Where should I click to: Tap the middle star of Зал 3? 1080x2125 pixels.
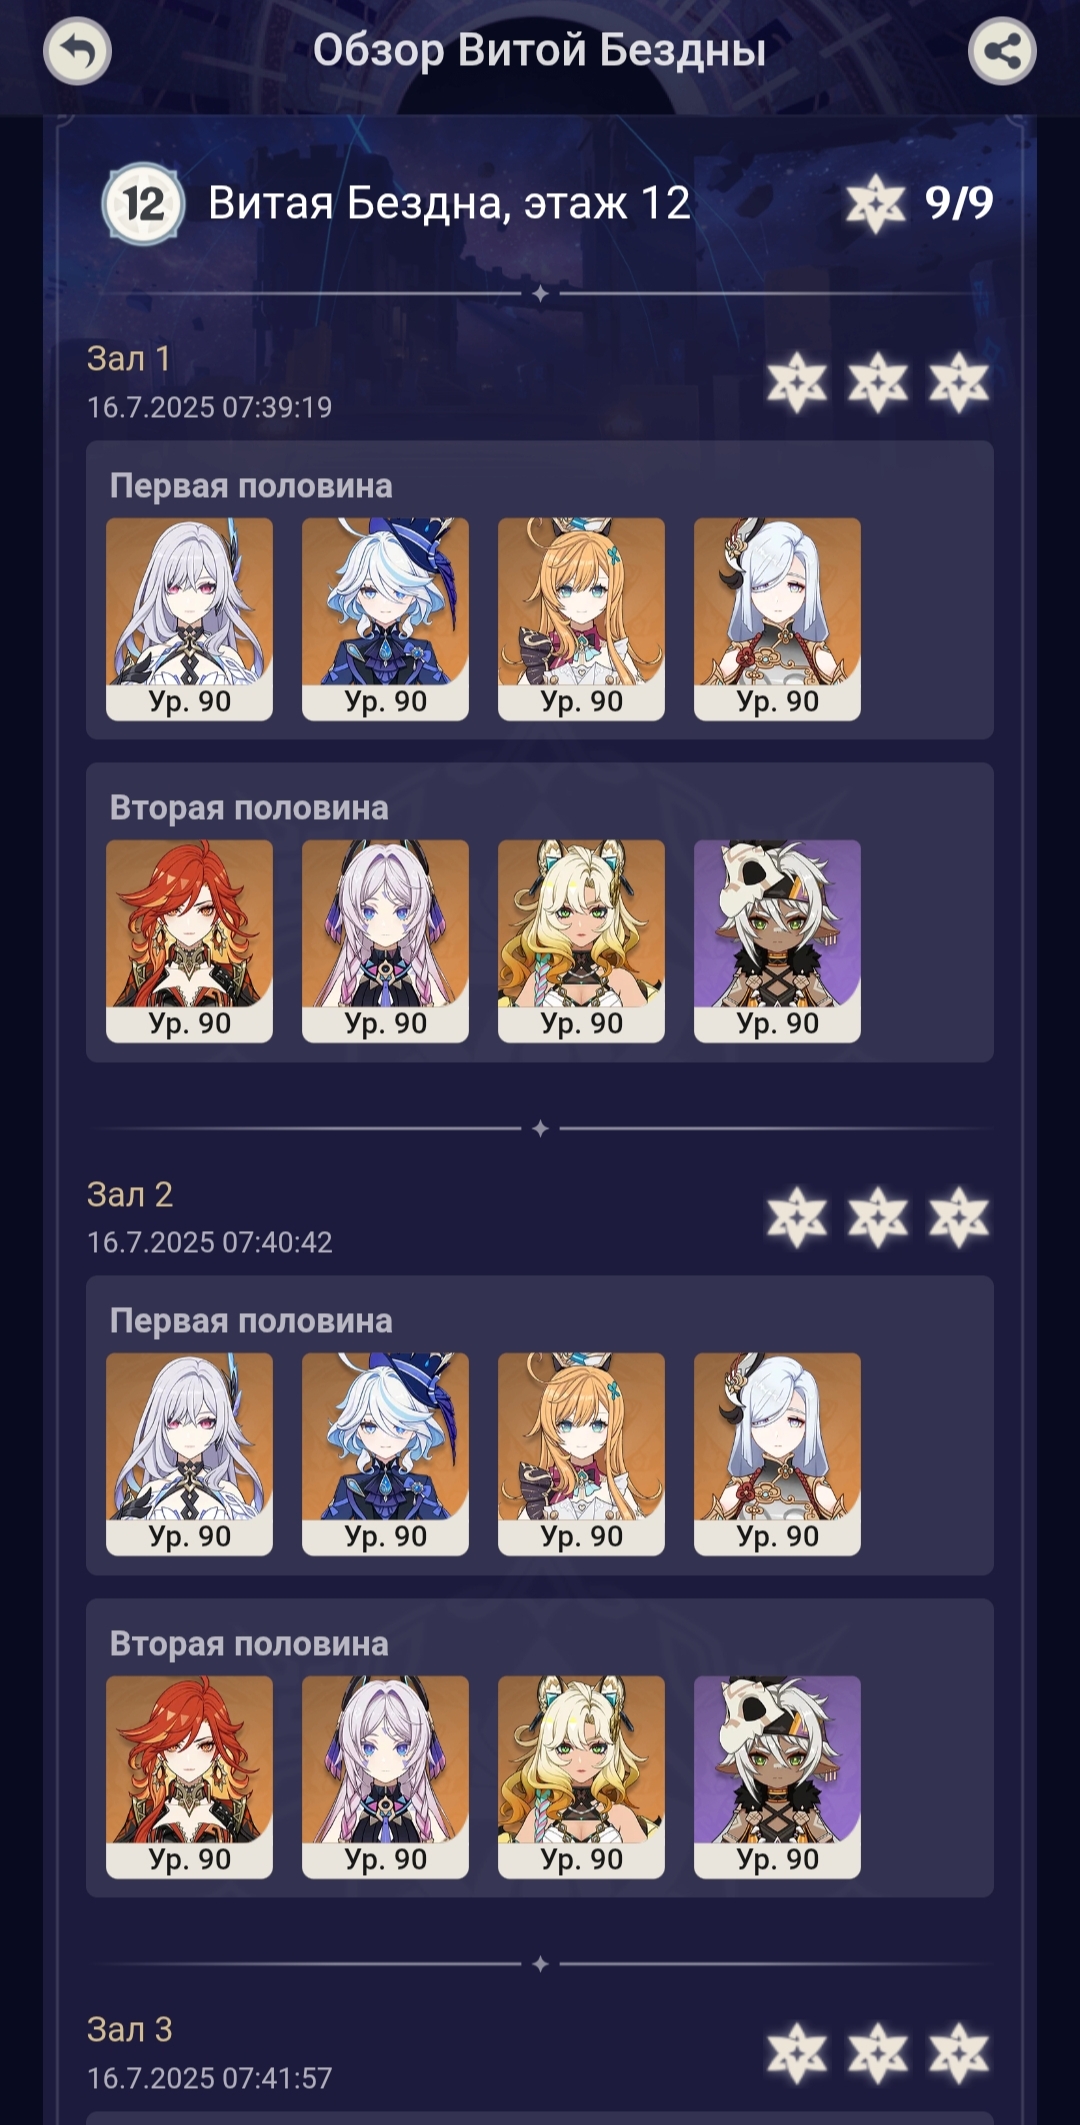(877, 2053)
